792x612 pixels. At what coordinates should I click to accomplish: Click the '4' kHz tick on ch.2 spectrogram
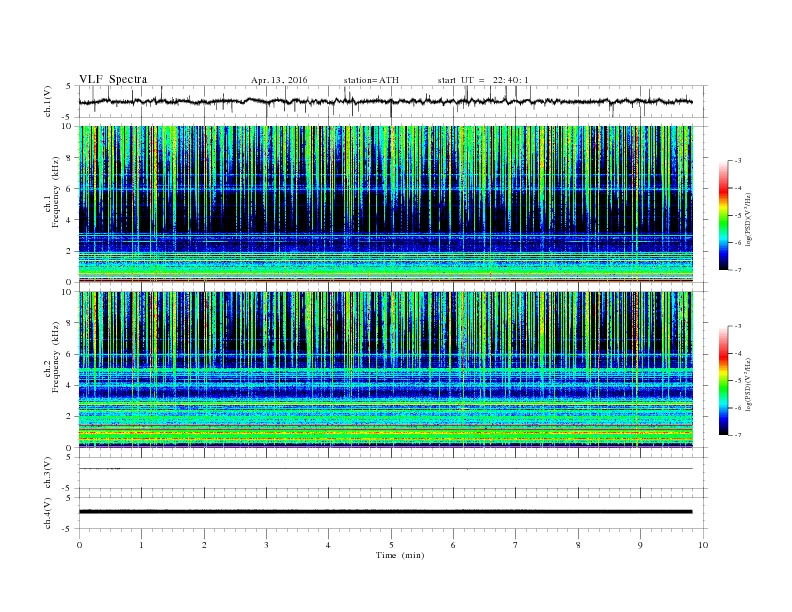point(69,385)
